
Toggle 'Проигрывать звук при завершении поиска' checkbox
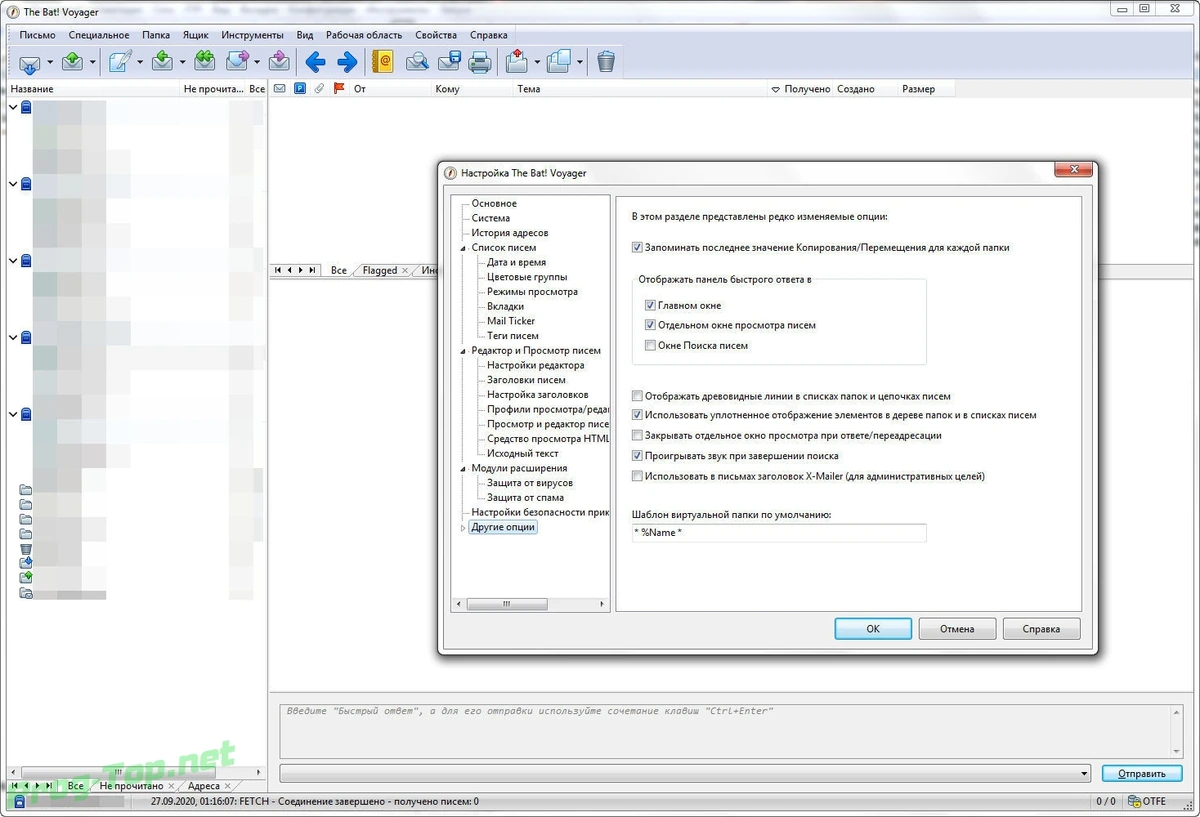pos(638,456)
